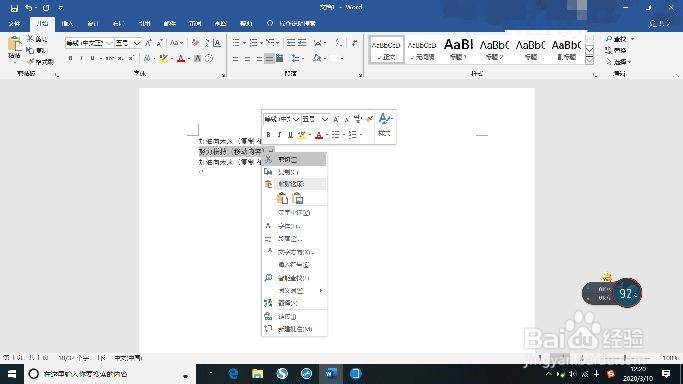Choose 段落 Paragraph in the context menu
The width and height of the screenshot is (683, 384).
(294, 239)
